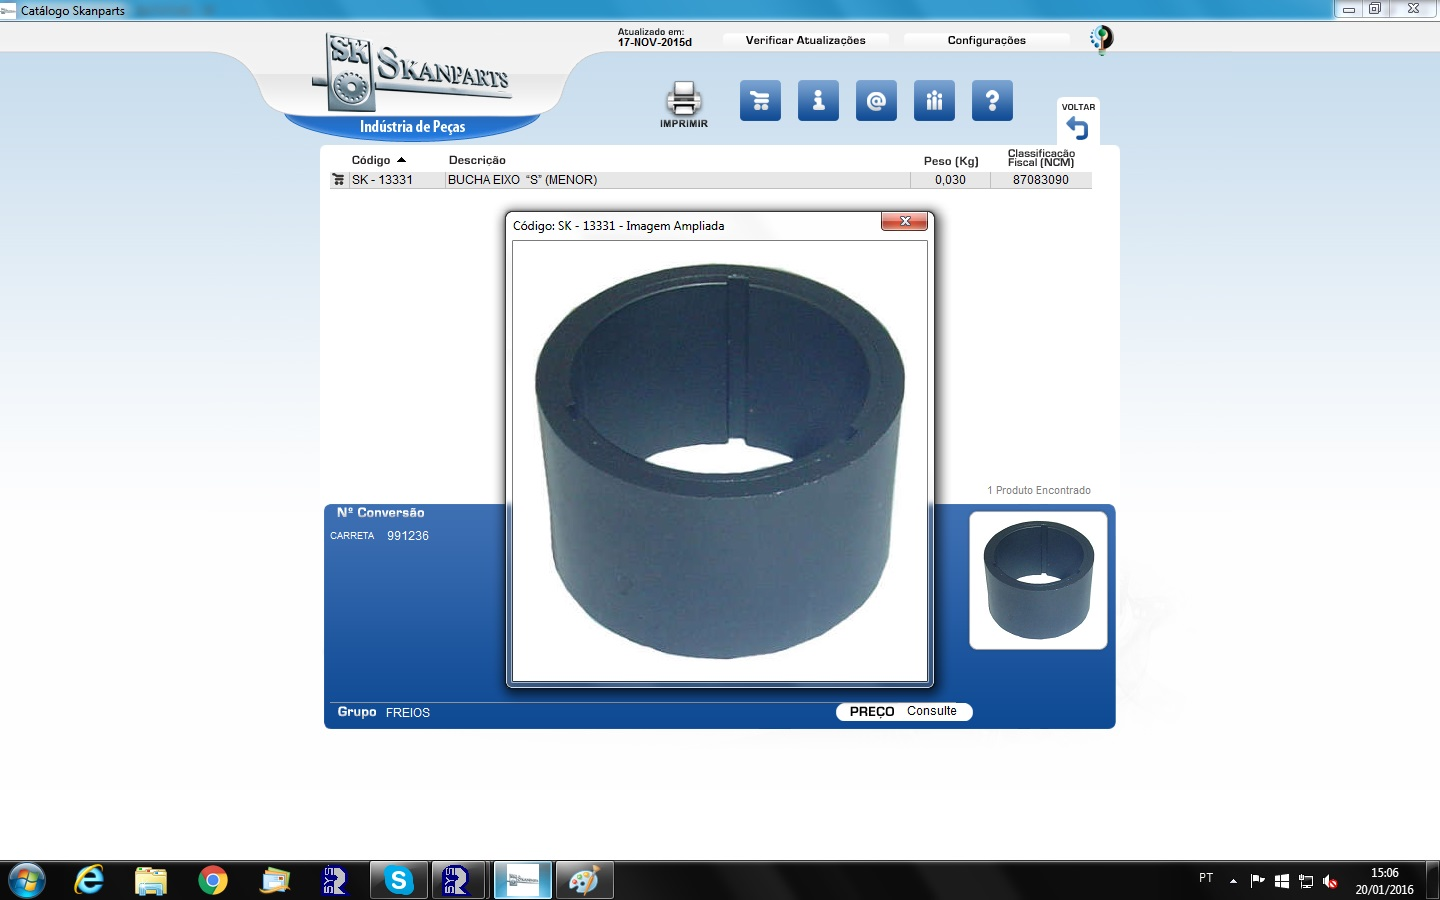Click the Imprimir printer icon

point(684,100)
